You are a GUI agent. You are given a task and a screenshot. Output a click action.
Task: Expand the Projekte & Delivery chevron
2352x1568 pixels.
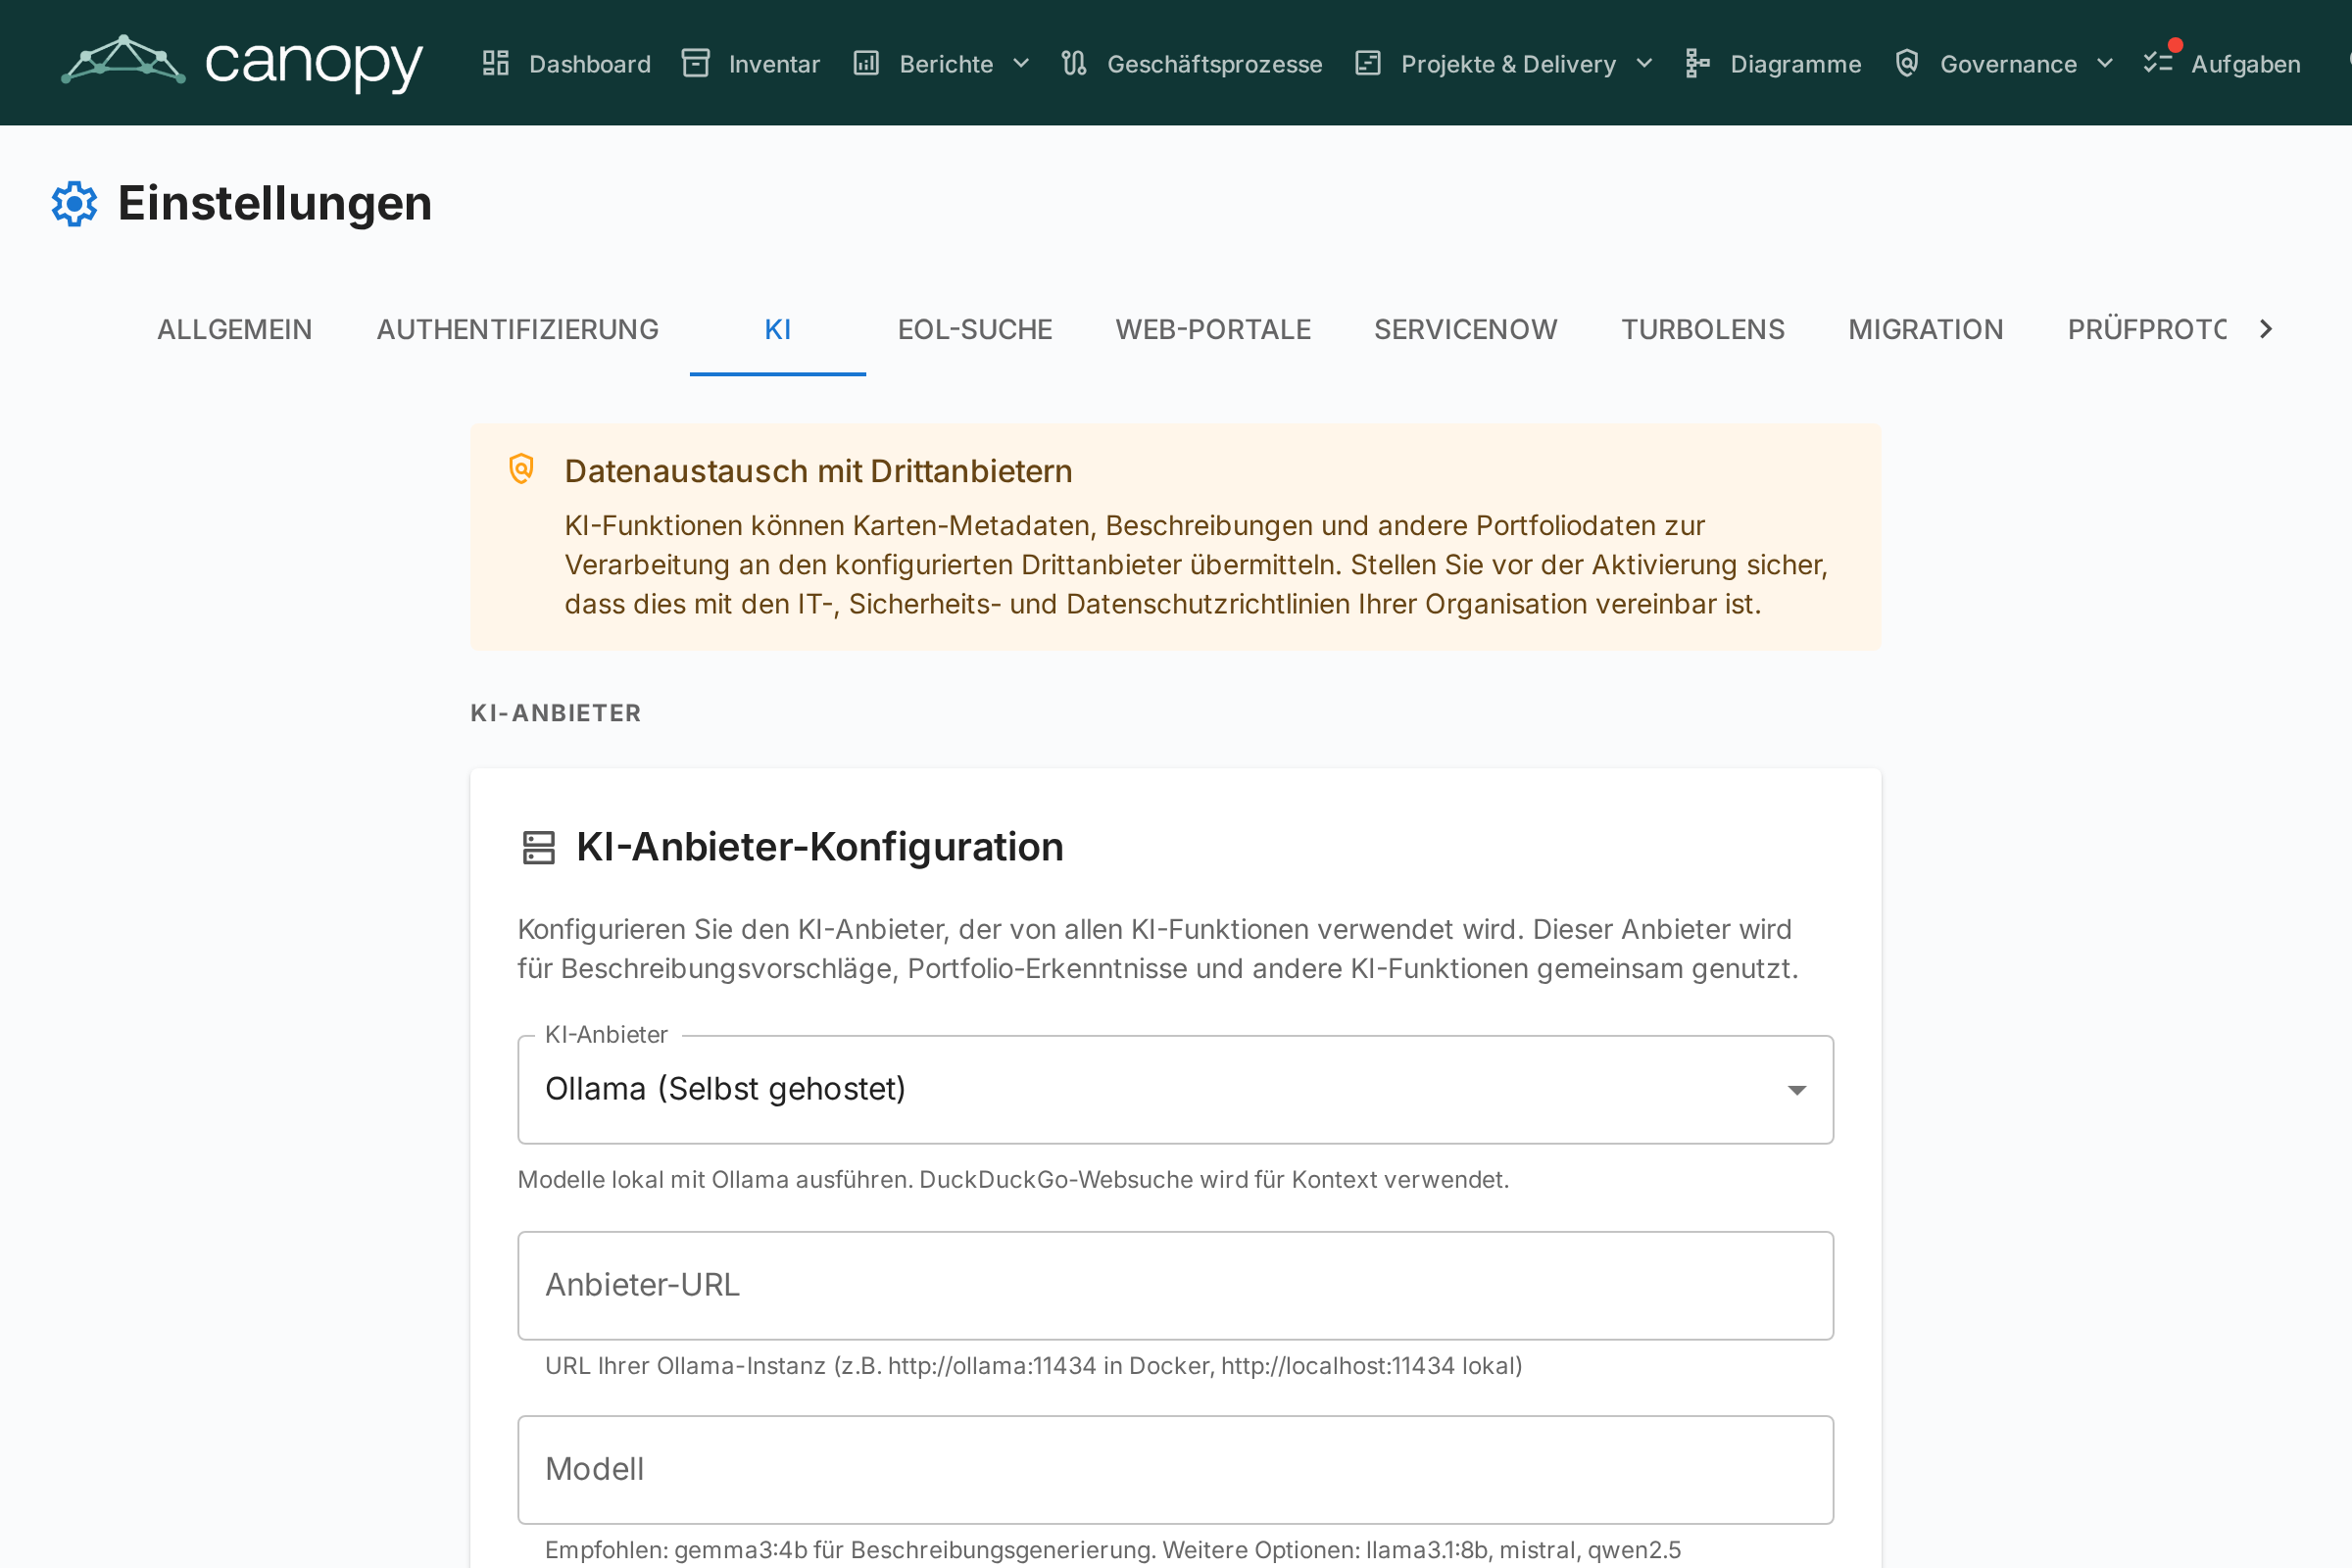[1644, 64]
